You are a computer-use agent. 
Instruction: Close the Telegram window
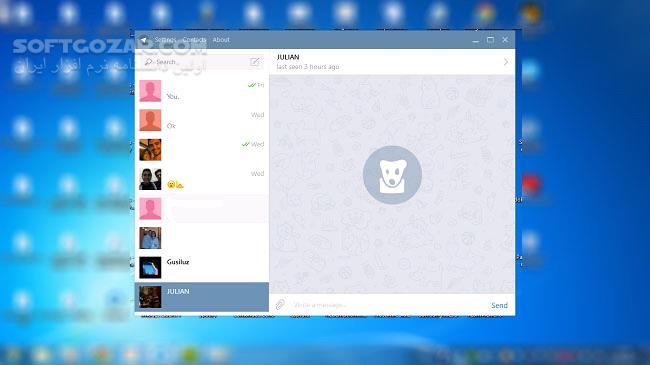tap(505, 40)
